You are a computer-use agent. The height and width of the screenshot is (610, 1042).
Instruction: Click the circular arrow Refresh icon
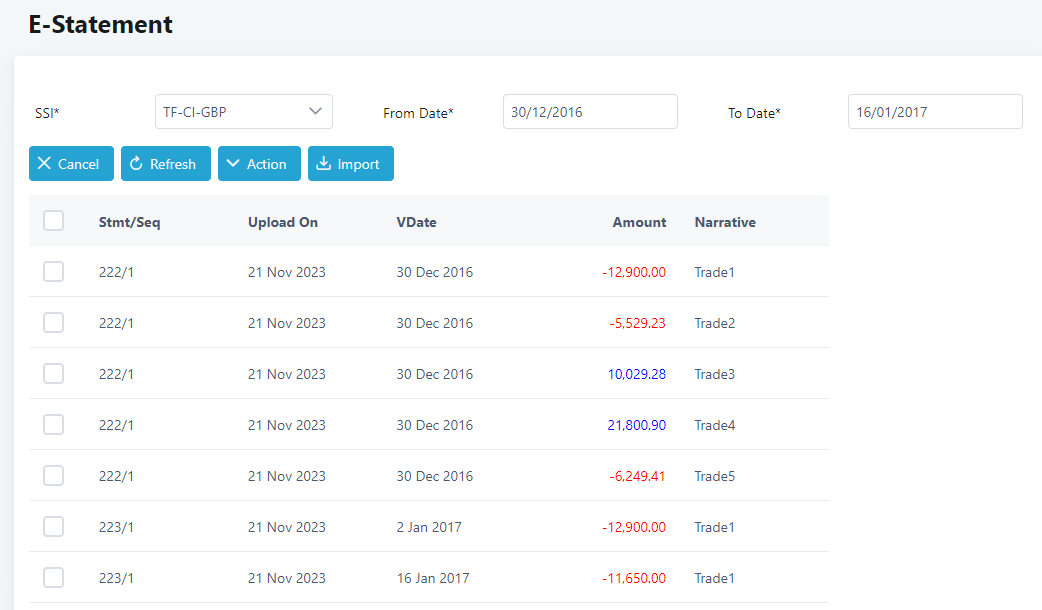click(137, 164)
